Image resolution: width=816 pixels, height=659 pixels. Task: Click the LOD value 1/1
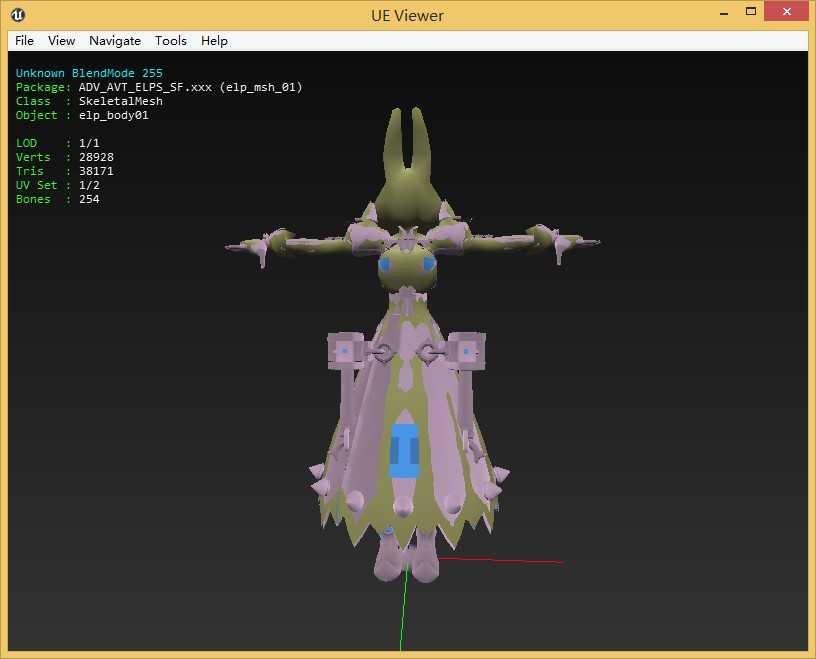point(89,143)
